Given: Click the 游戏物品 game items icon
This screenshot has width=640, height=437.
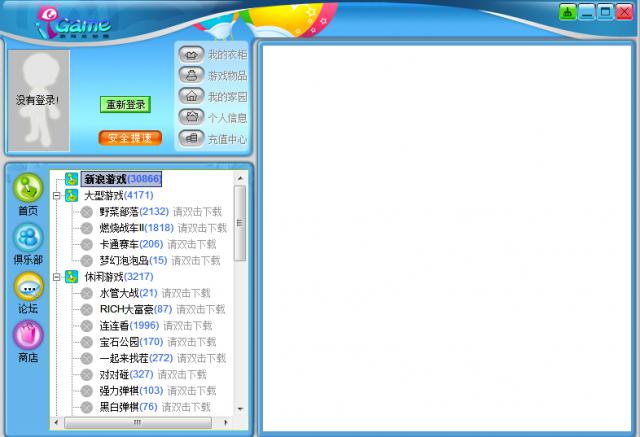Looking at the screenshot, I should pos(191,75).
